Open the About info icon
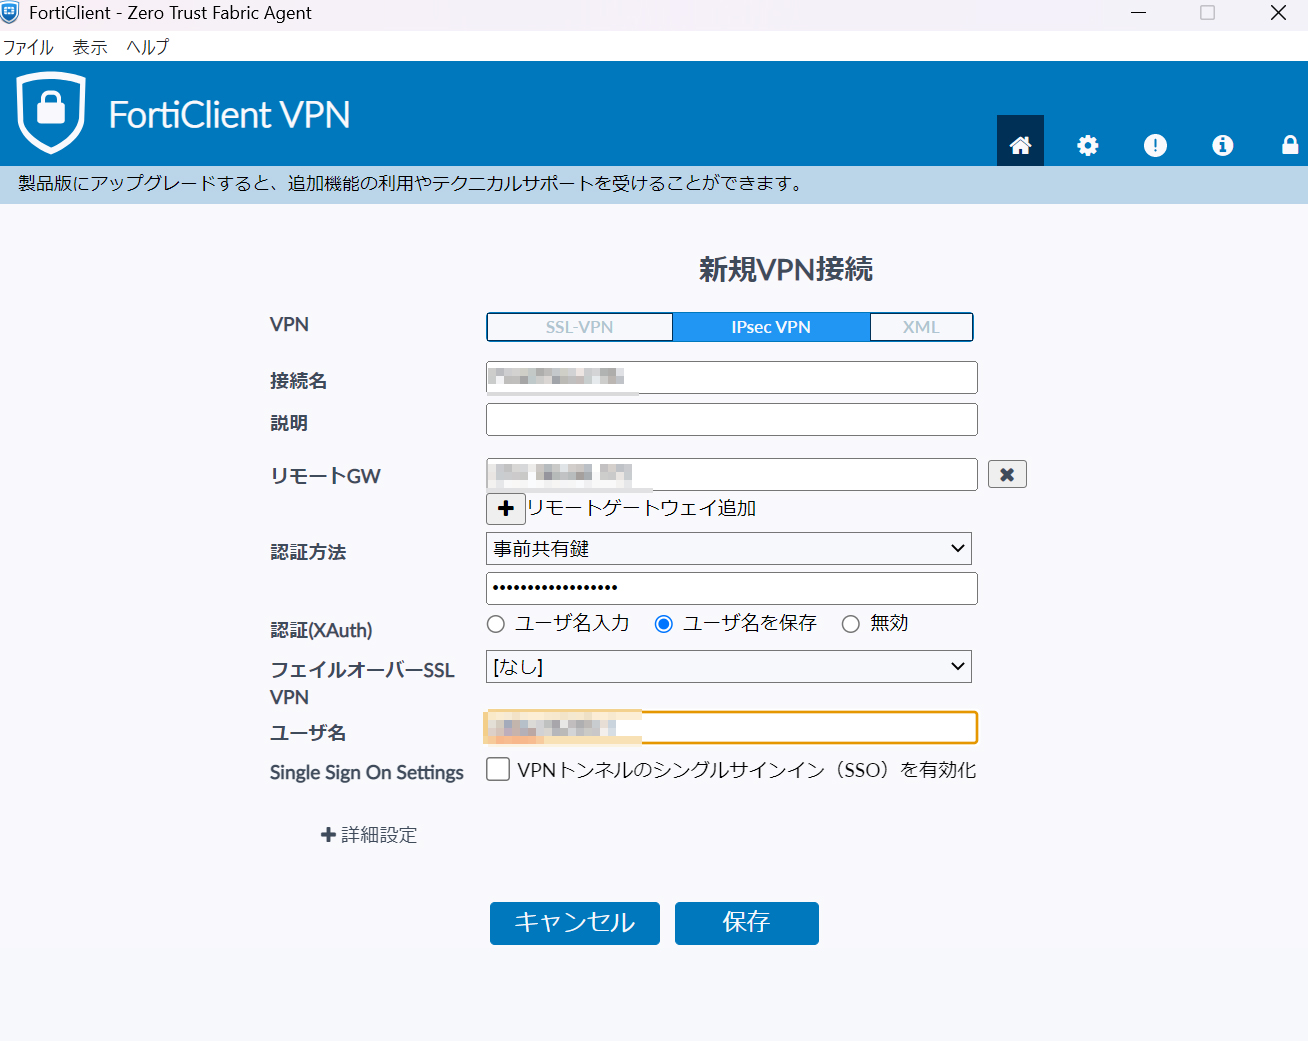The width and height of the screenshot is (1308, 1041). tap(1222, 145)
